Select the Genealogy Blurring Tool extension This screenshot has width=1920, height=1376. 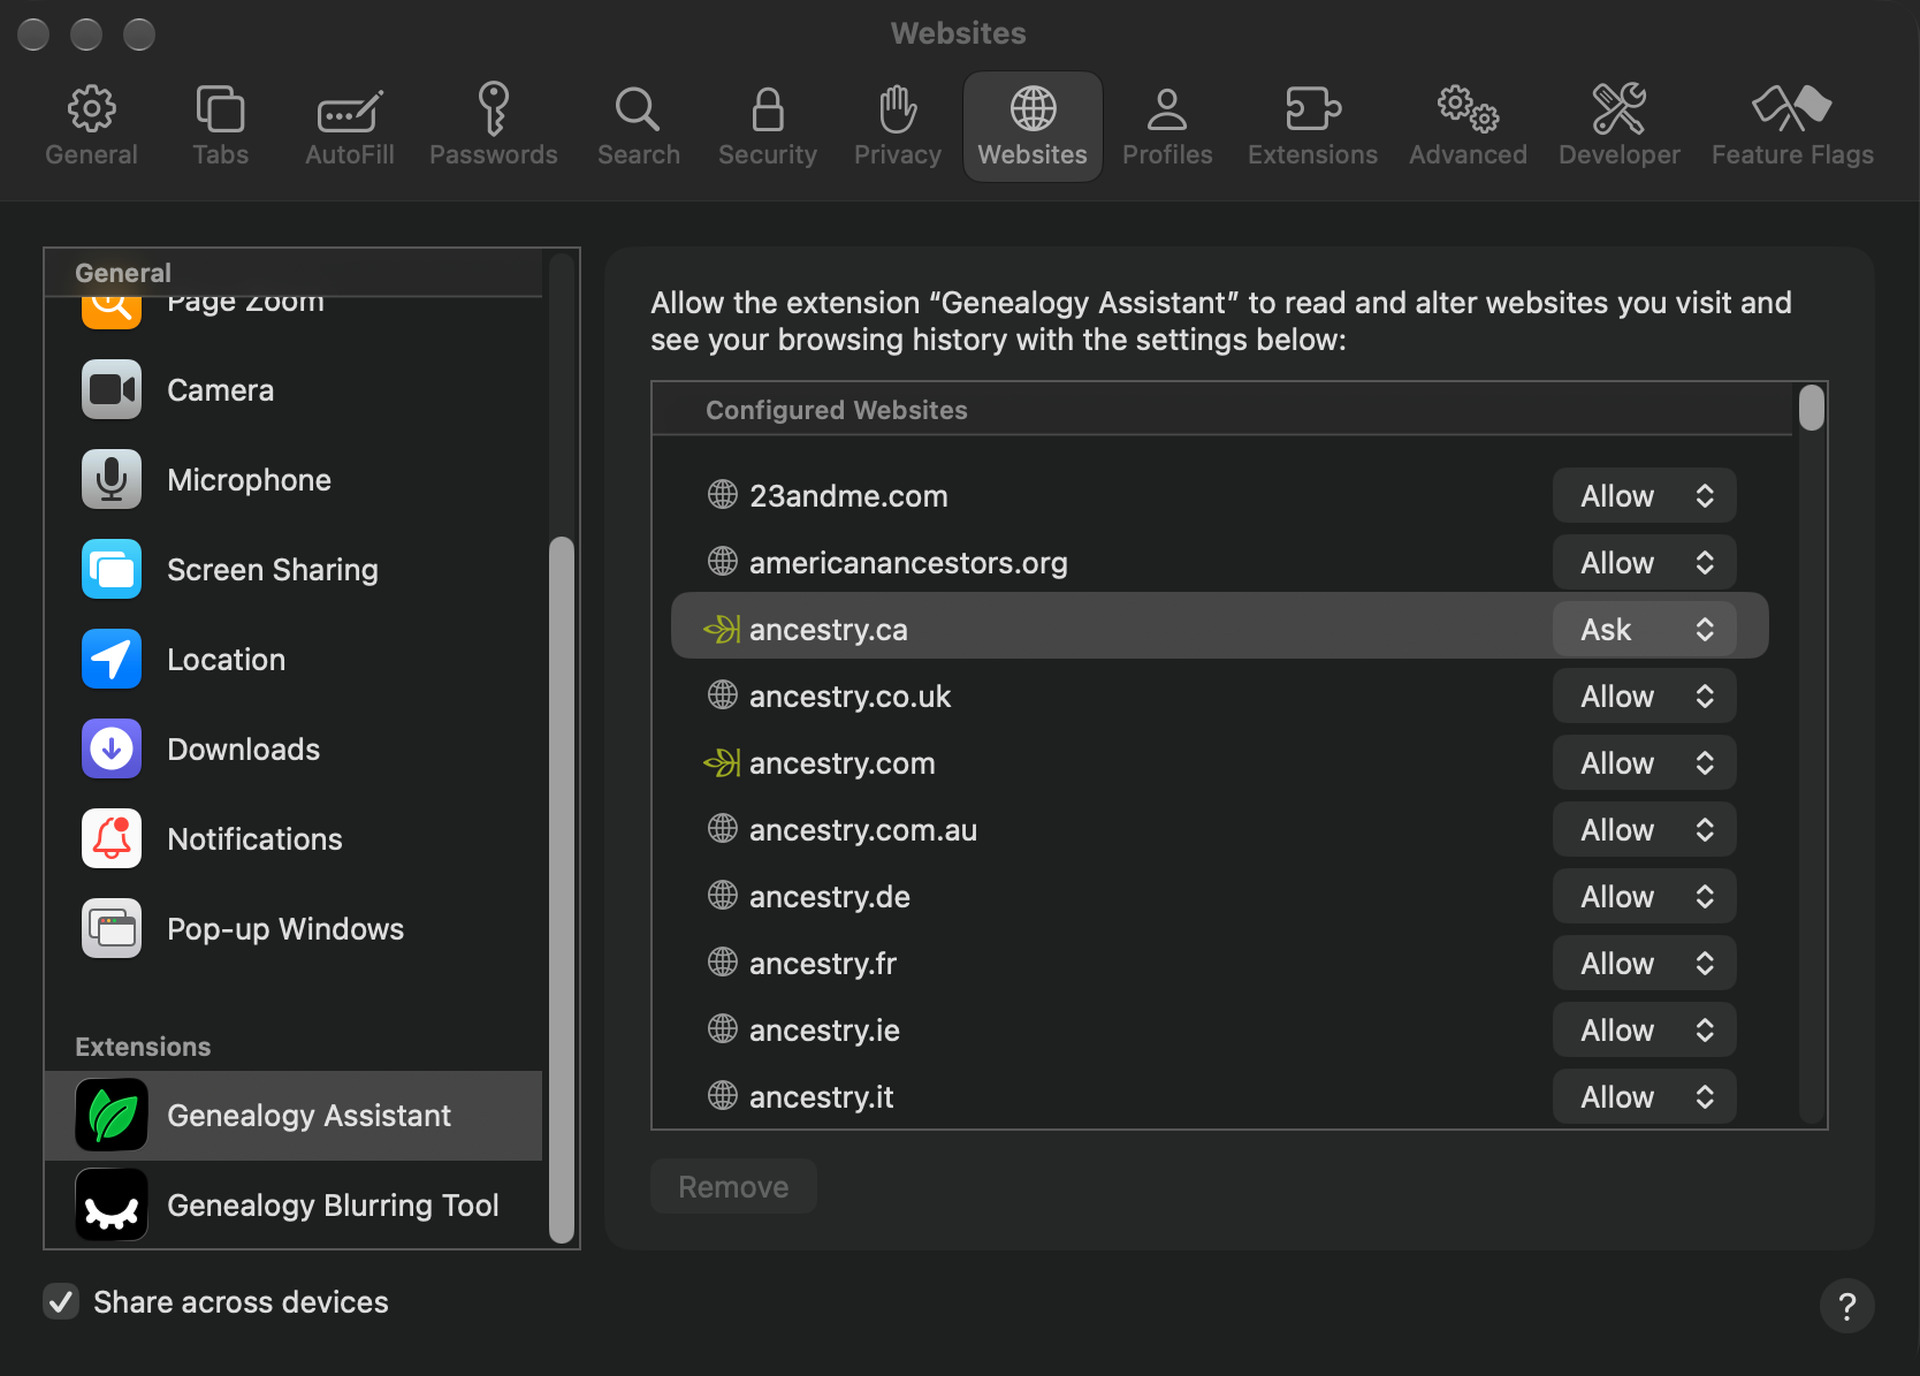(x=293, y=1205)
